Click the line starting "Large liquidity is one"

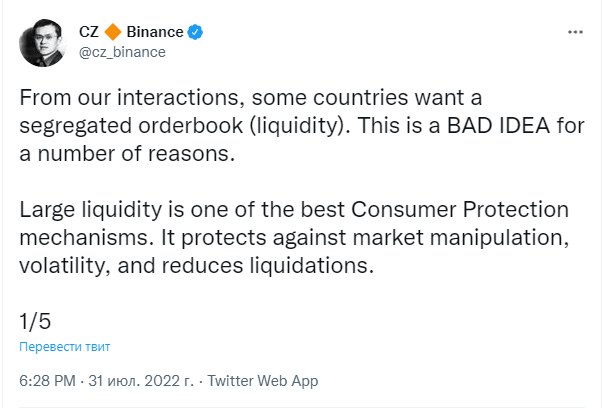(x=294, y=210)
